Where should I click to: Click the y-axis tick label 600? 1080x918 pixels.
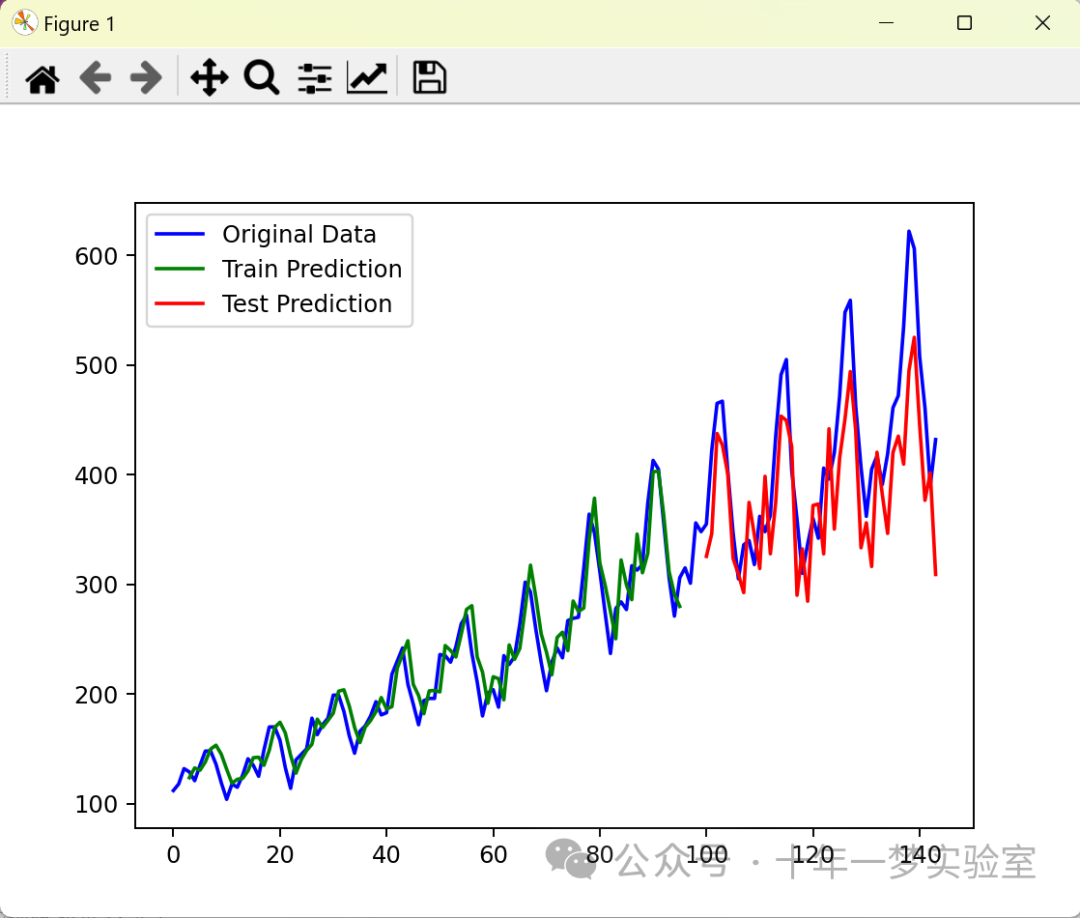pyautogui.click(x=96, y=256)
